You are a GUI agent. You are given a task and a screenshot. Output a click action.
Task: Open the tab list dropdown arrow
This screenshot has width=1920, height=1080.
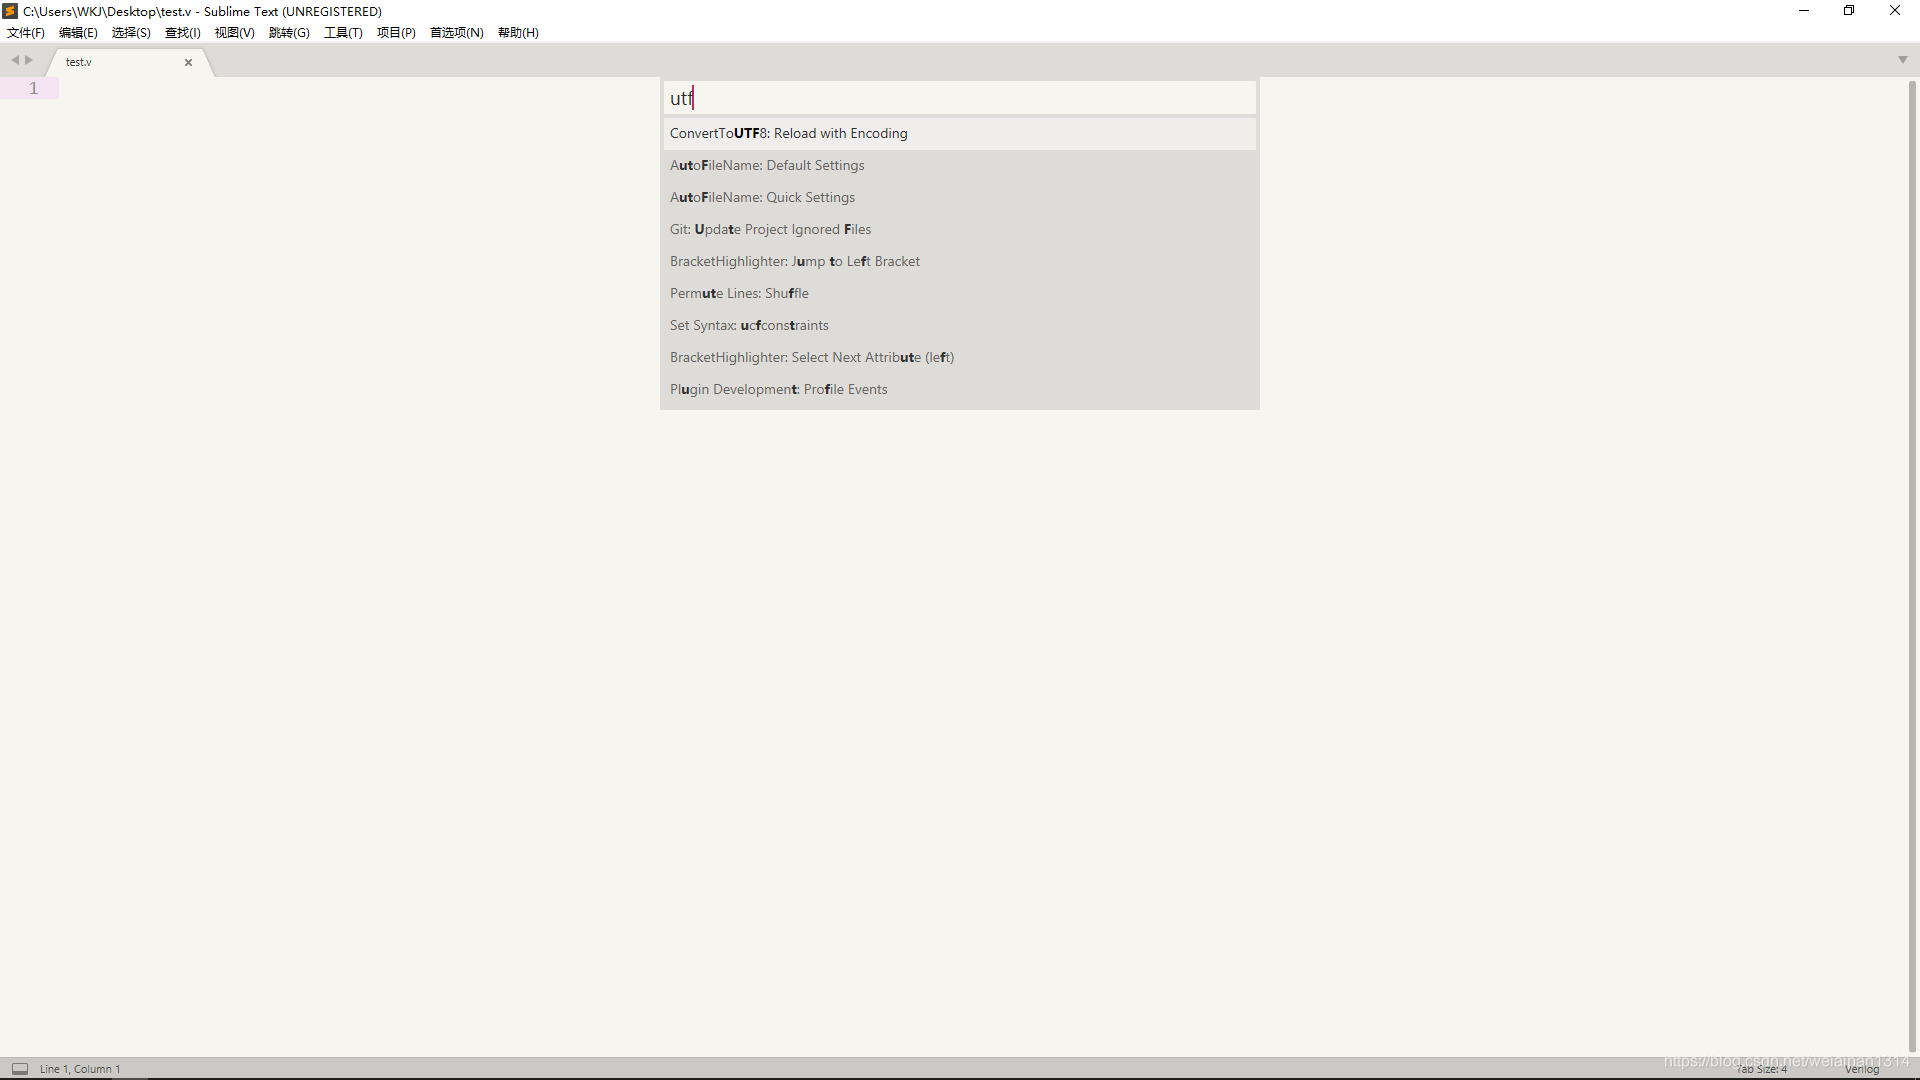[x=1902, y=60]
